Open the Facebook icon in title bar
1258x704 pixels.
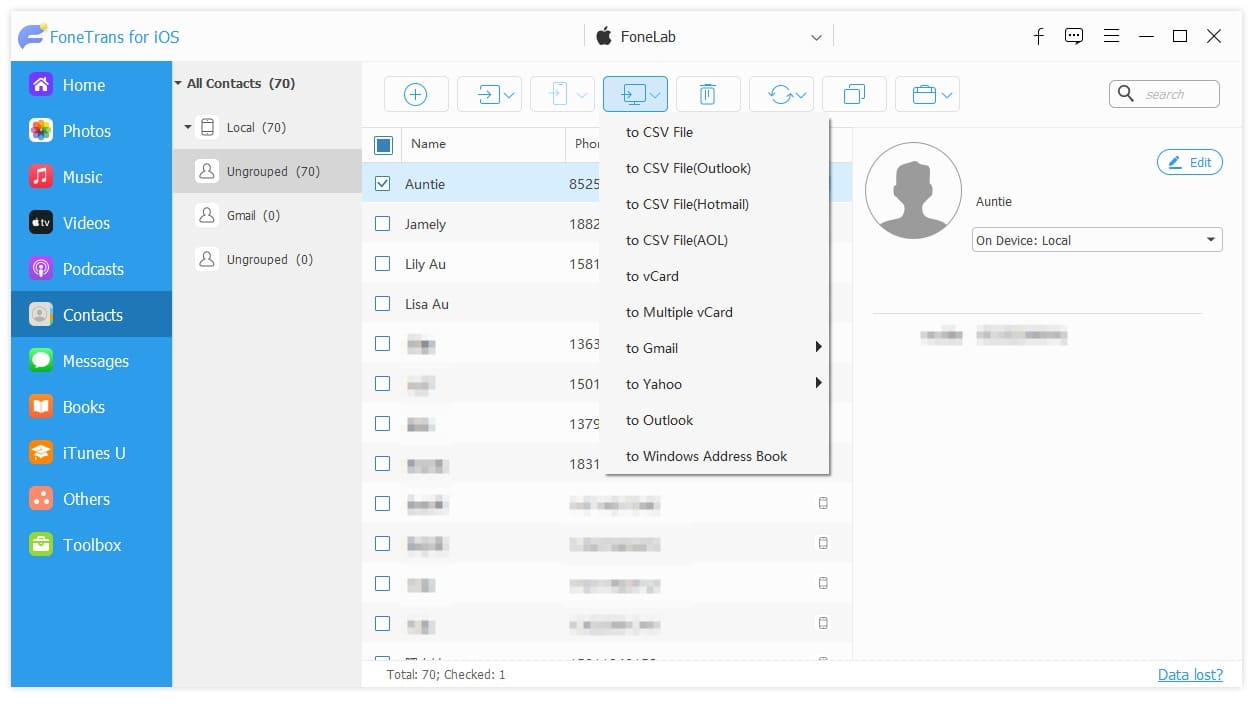(1038, 36)
